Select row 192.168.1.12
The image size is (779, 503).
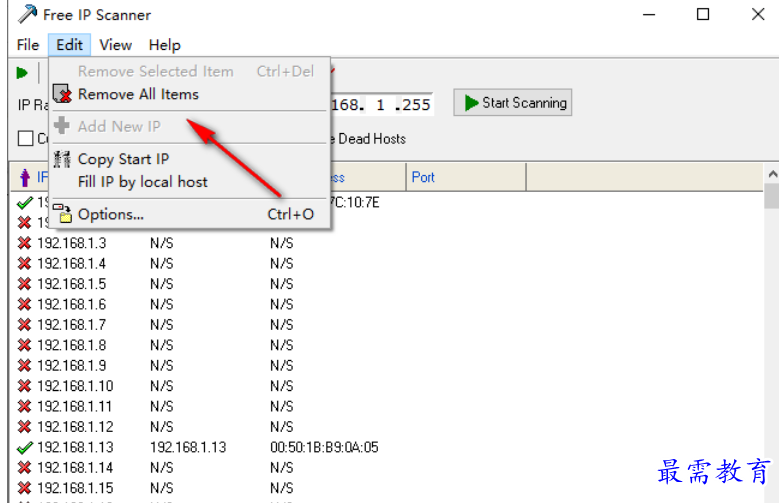pyautogui.click(x=387, y=426)
